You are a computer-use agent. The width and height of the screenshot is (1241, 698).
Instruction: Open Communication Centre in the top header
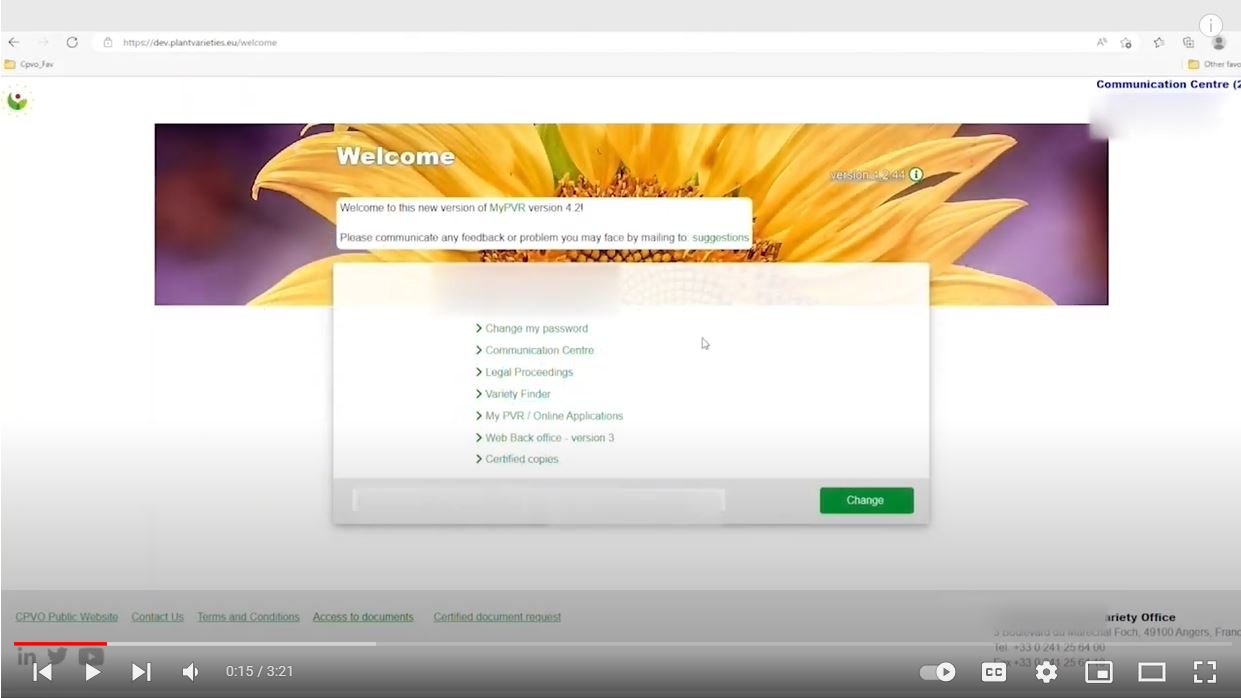1168,84
